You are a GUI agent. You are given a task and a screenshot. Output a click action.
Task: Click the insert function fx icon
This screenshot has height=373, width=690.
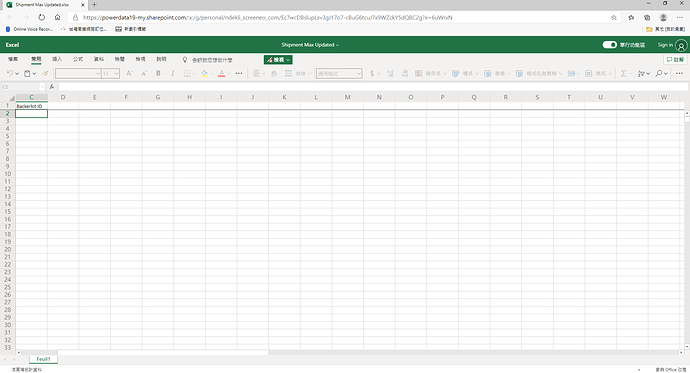coord(51,87)
